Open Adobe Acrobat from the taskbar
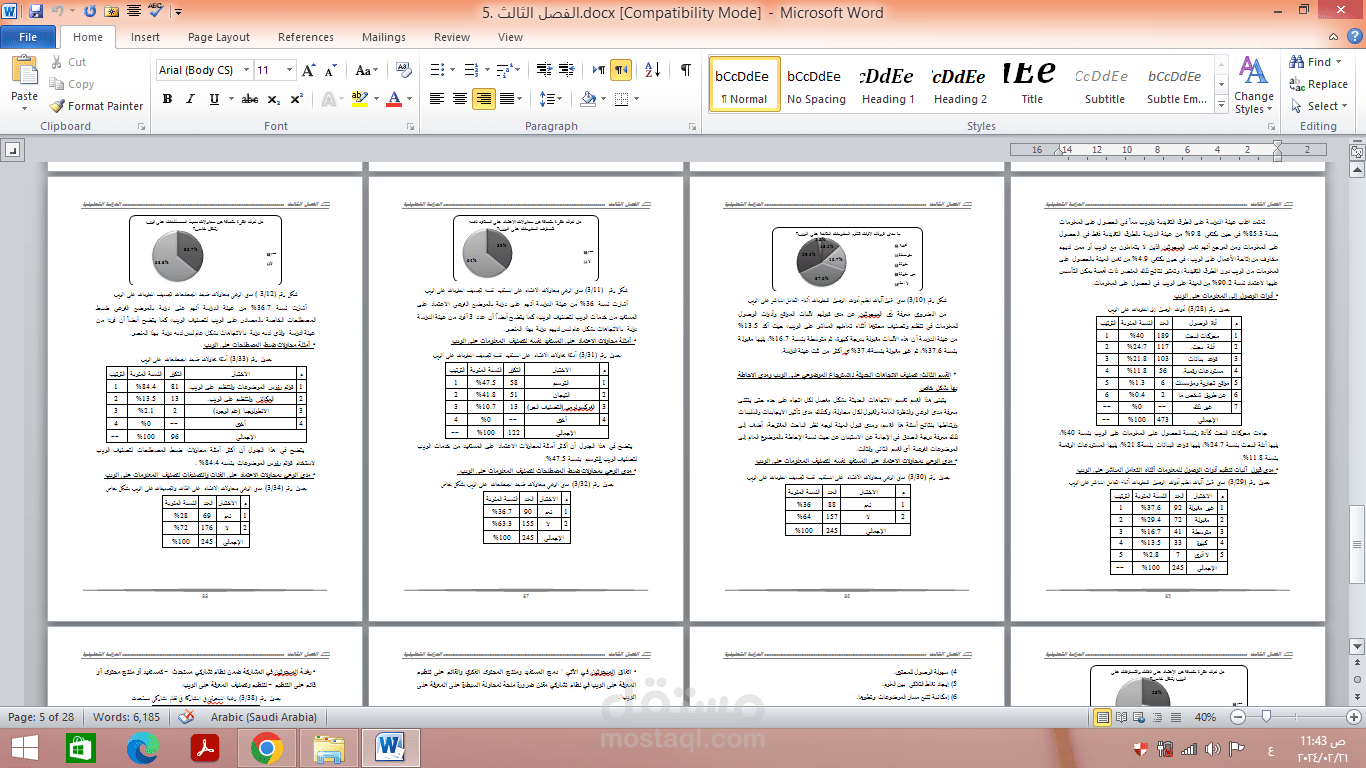 [x=205, y=747]
